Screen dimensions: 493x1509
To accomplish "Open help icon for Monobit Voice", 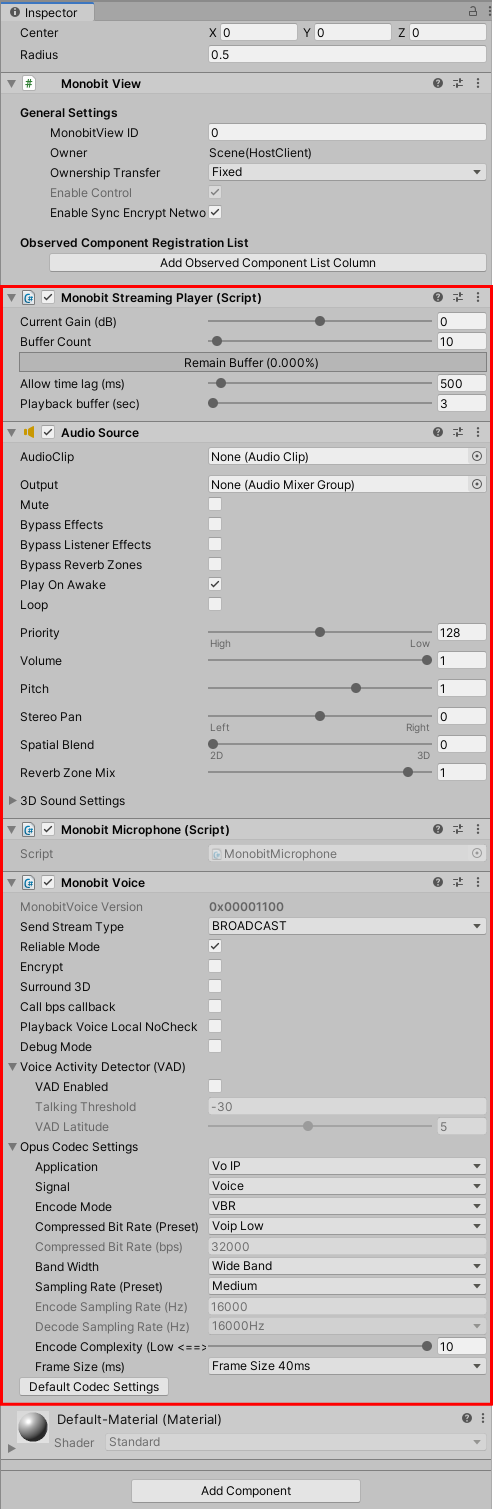I will (438, 883).
